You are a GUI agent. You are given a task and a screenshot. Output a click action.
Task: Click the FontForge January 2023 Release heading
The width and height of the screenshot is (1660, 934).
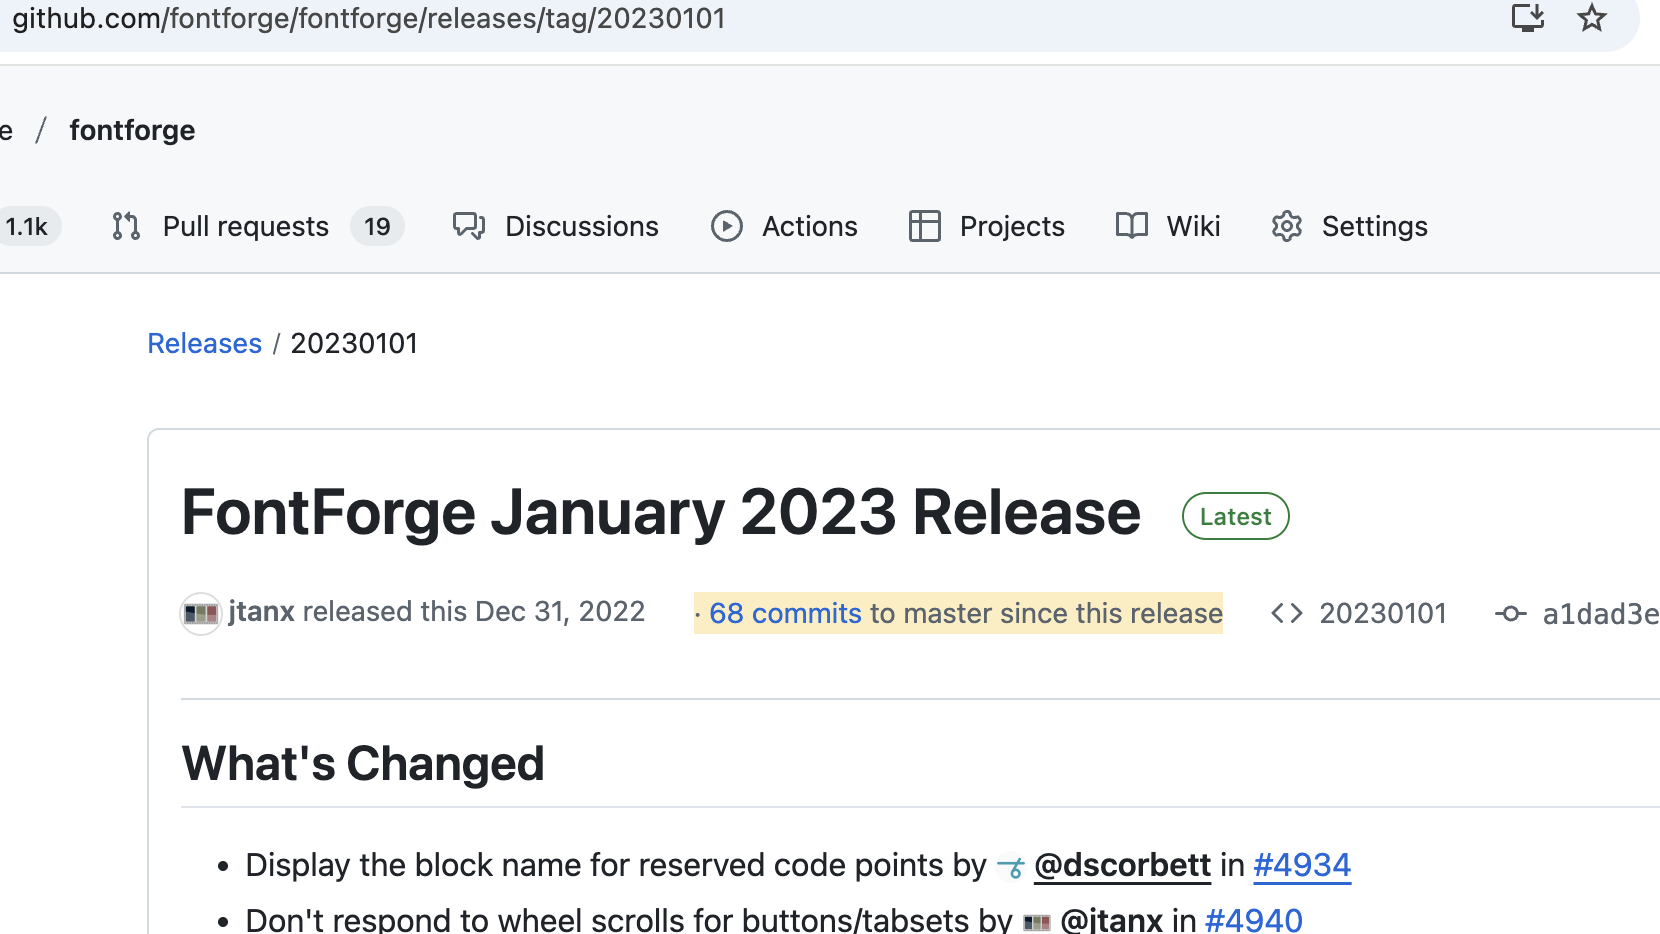661,513
